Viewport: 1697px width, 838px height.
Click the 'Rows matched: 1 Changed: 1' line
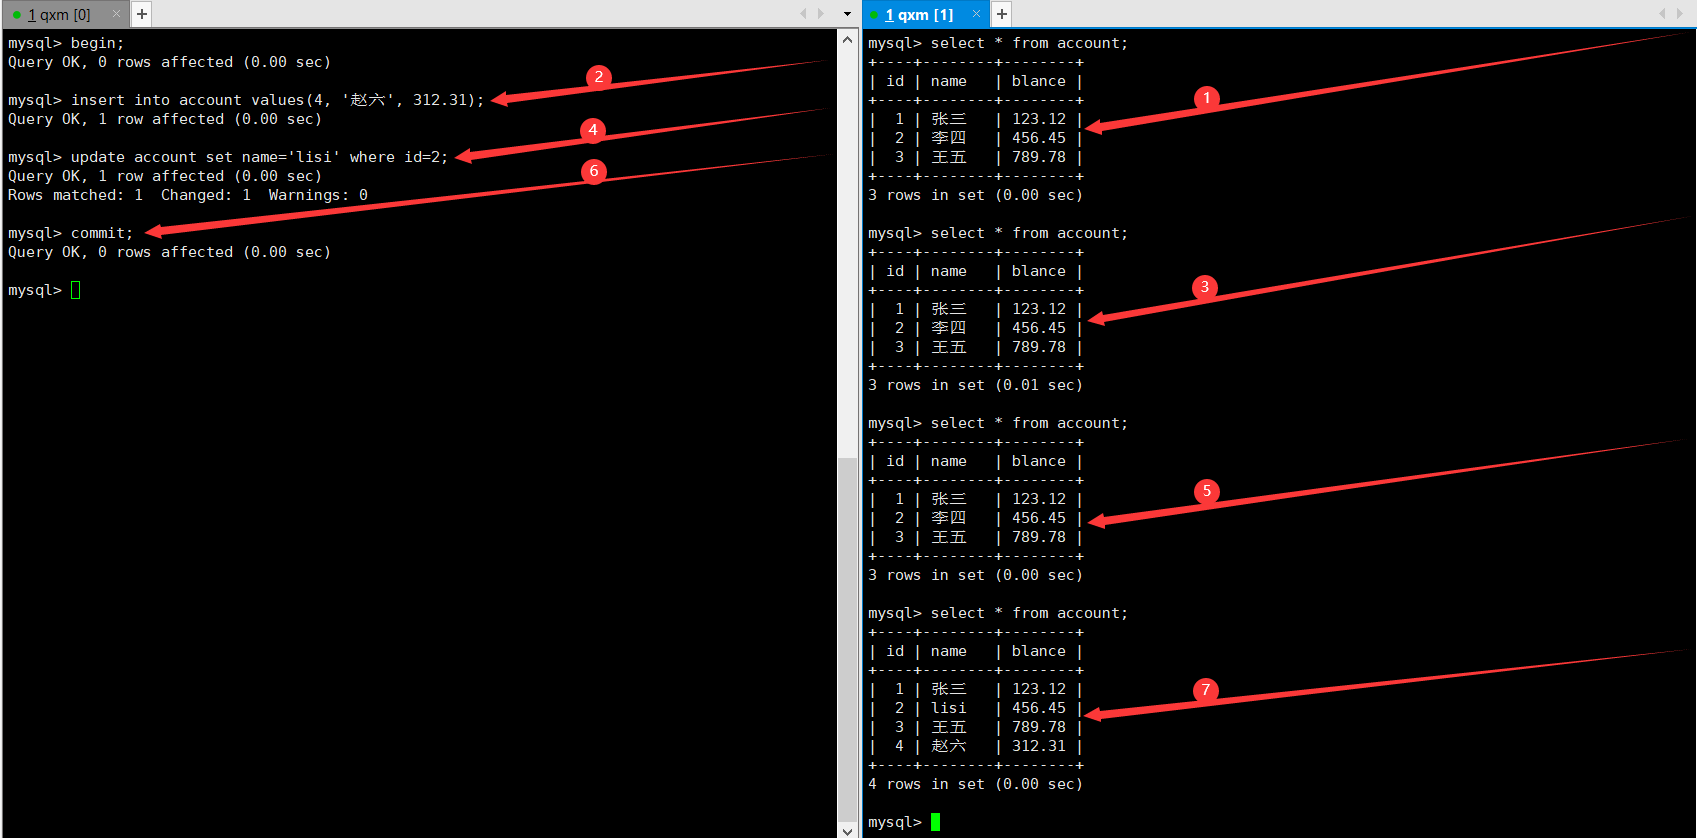click(188, 195)
